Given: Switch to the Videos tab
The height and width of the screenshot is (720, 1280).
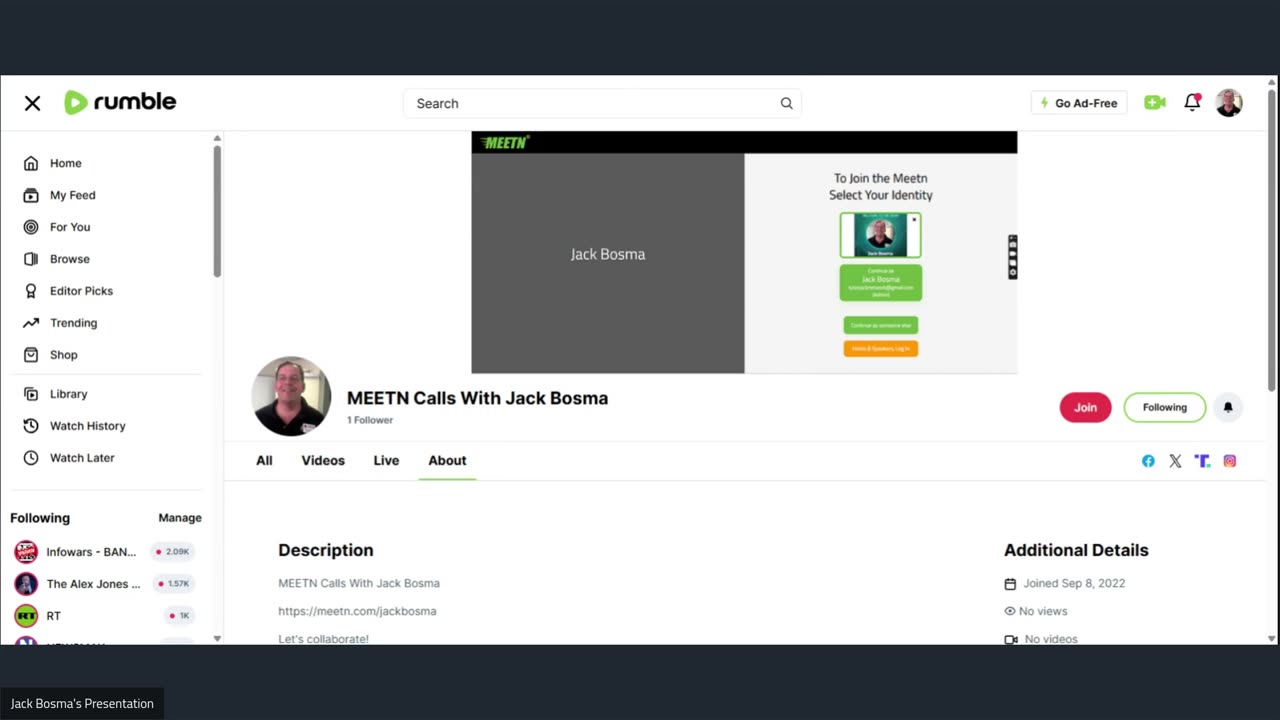Looking at the screenshot, I should [323, 461].
